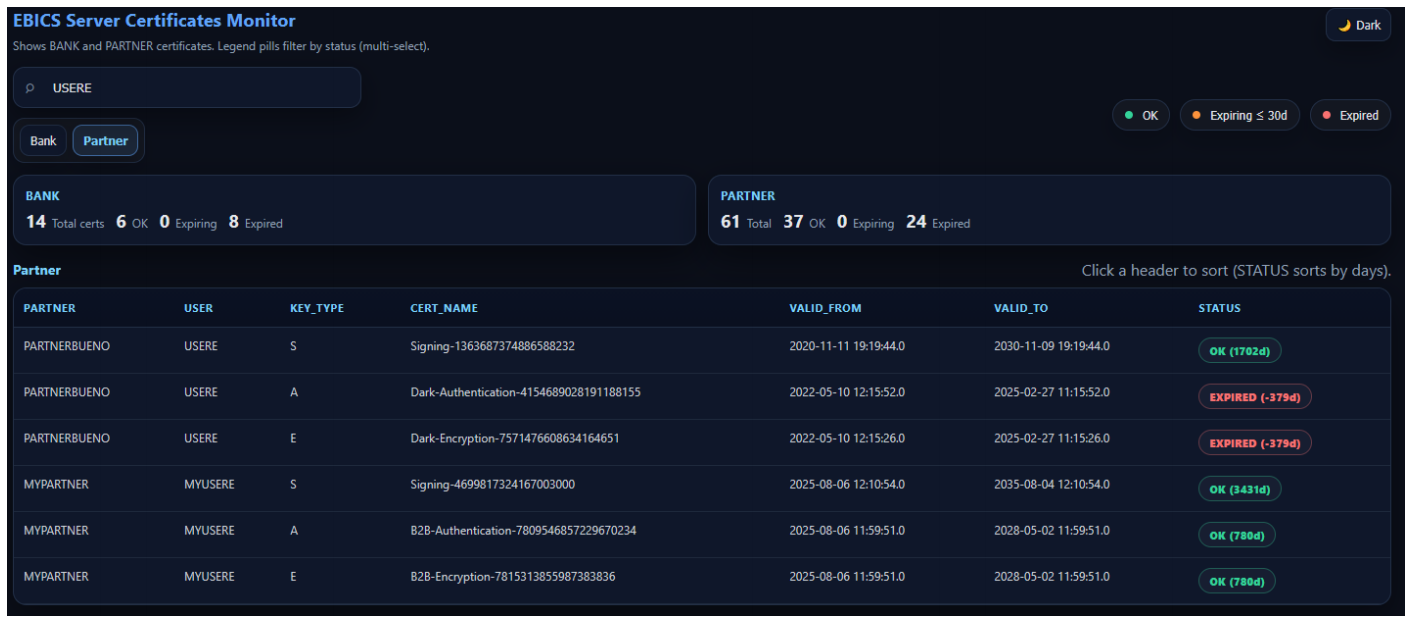Image resolution: width=1408 pixels, height=625 pixels.
Task: Click the 6 OK bank count
Action: pos(131,222)
